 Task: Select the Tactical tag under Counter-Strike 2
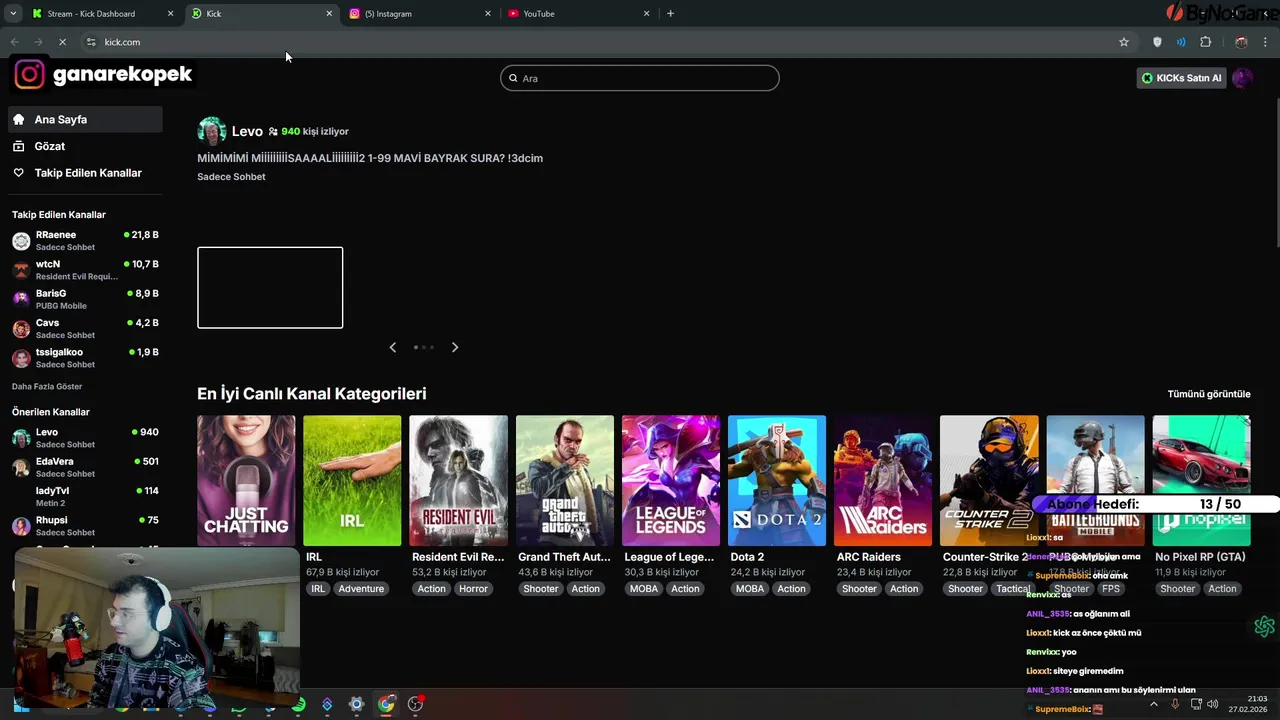1012,589
